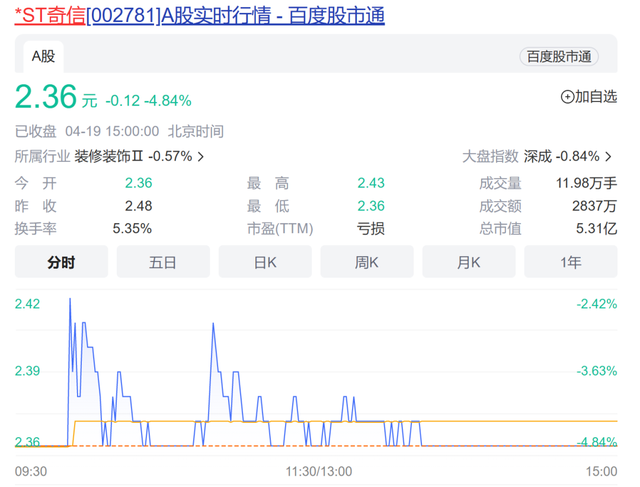Click the 最高 value 2.43
Screen dimensions: 640x487
371,183
